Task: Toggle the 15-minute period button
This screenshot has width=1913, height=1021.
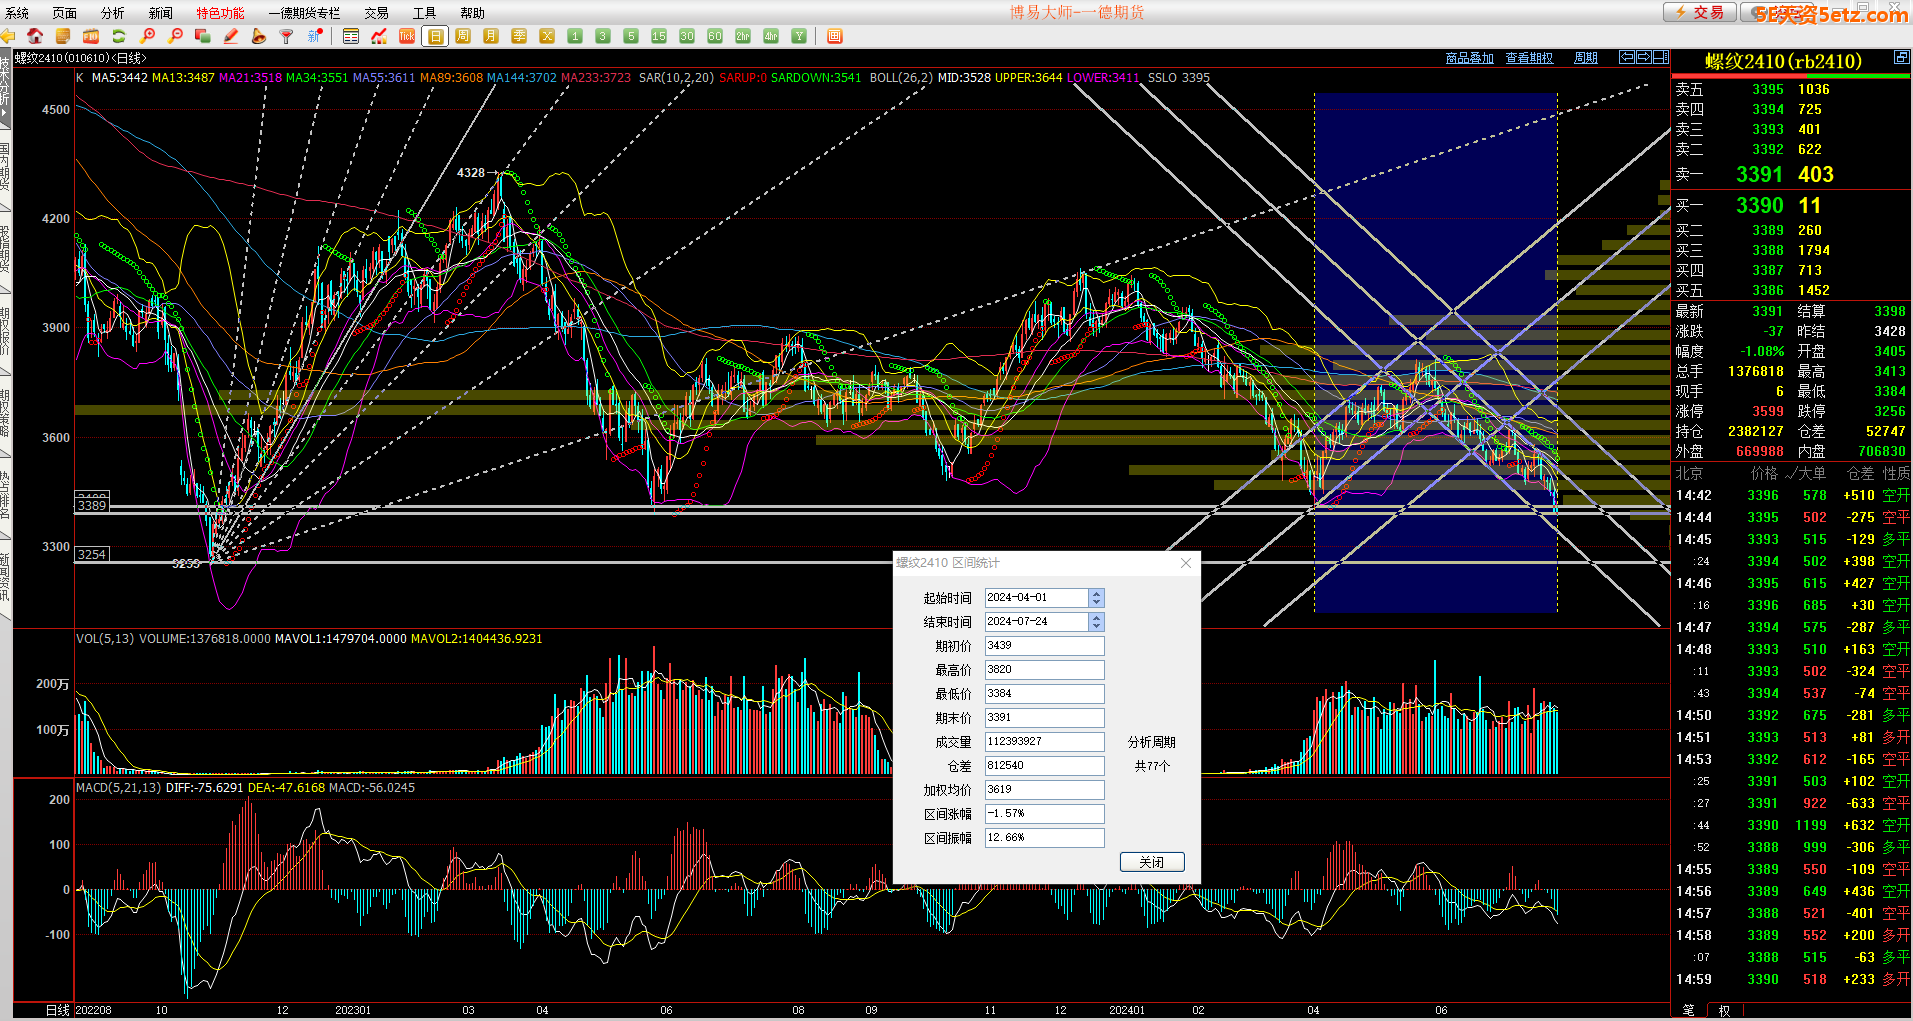Action: [659, 36]
